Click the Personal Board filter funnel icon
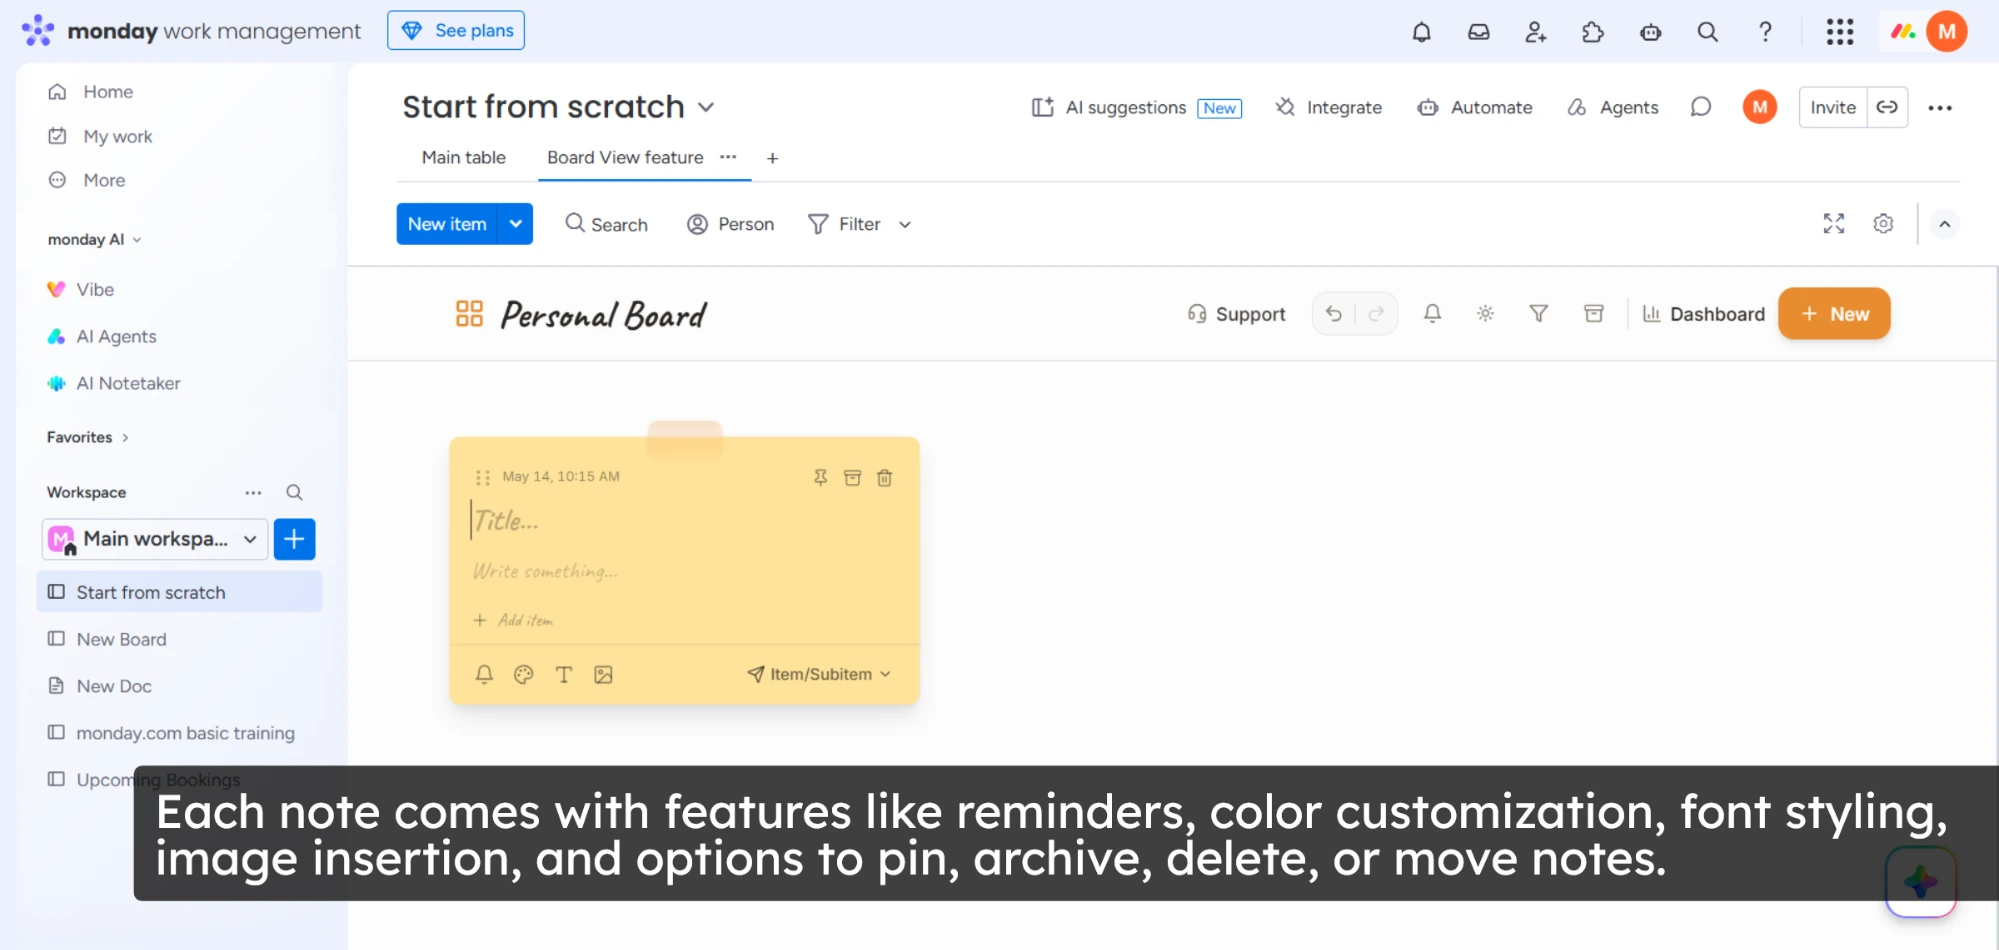This screenshot has height=950, width=1999. point(1539,314)
